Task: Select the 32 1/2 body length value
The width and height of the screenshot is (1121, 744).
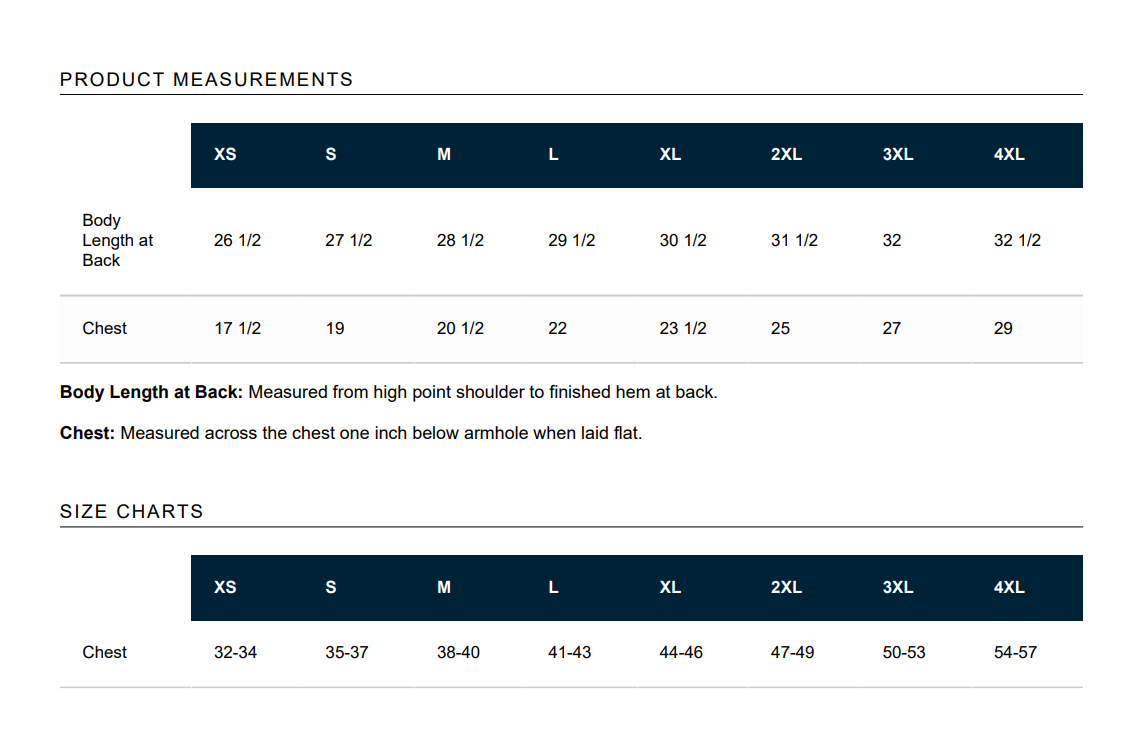Action: tap(1017, 240)
